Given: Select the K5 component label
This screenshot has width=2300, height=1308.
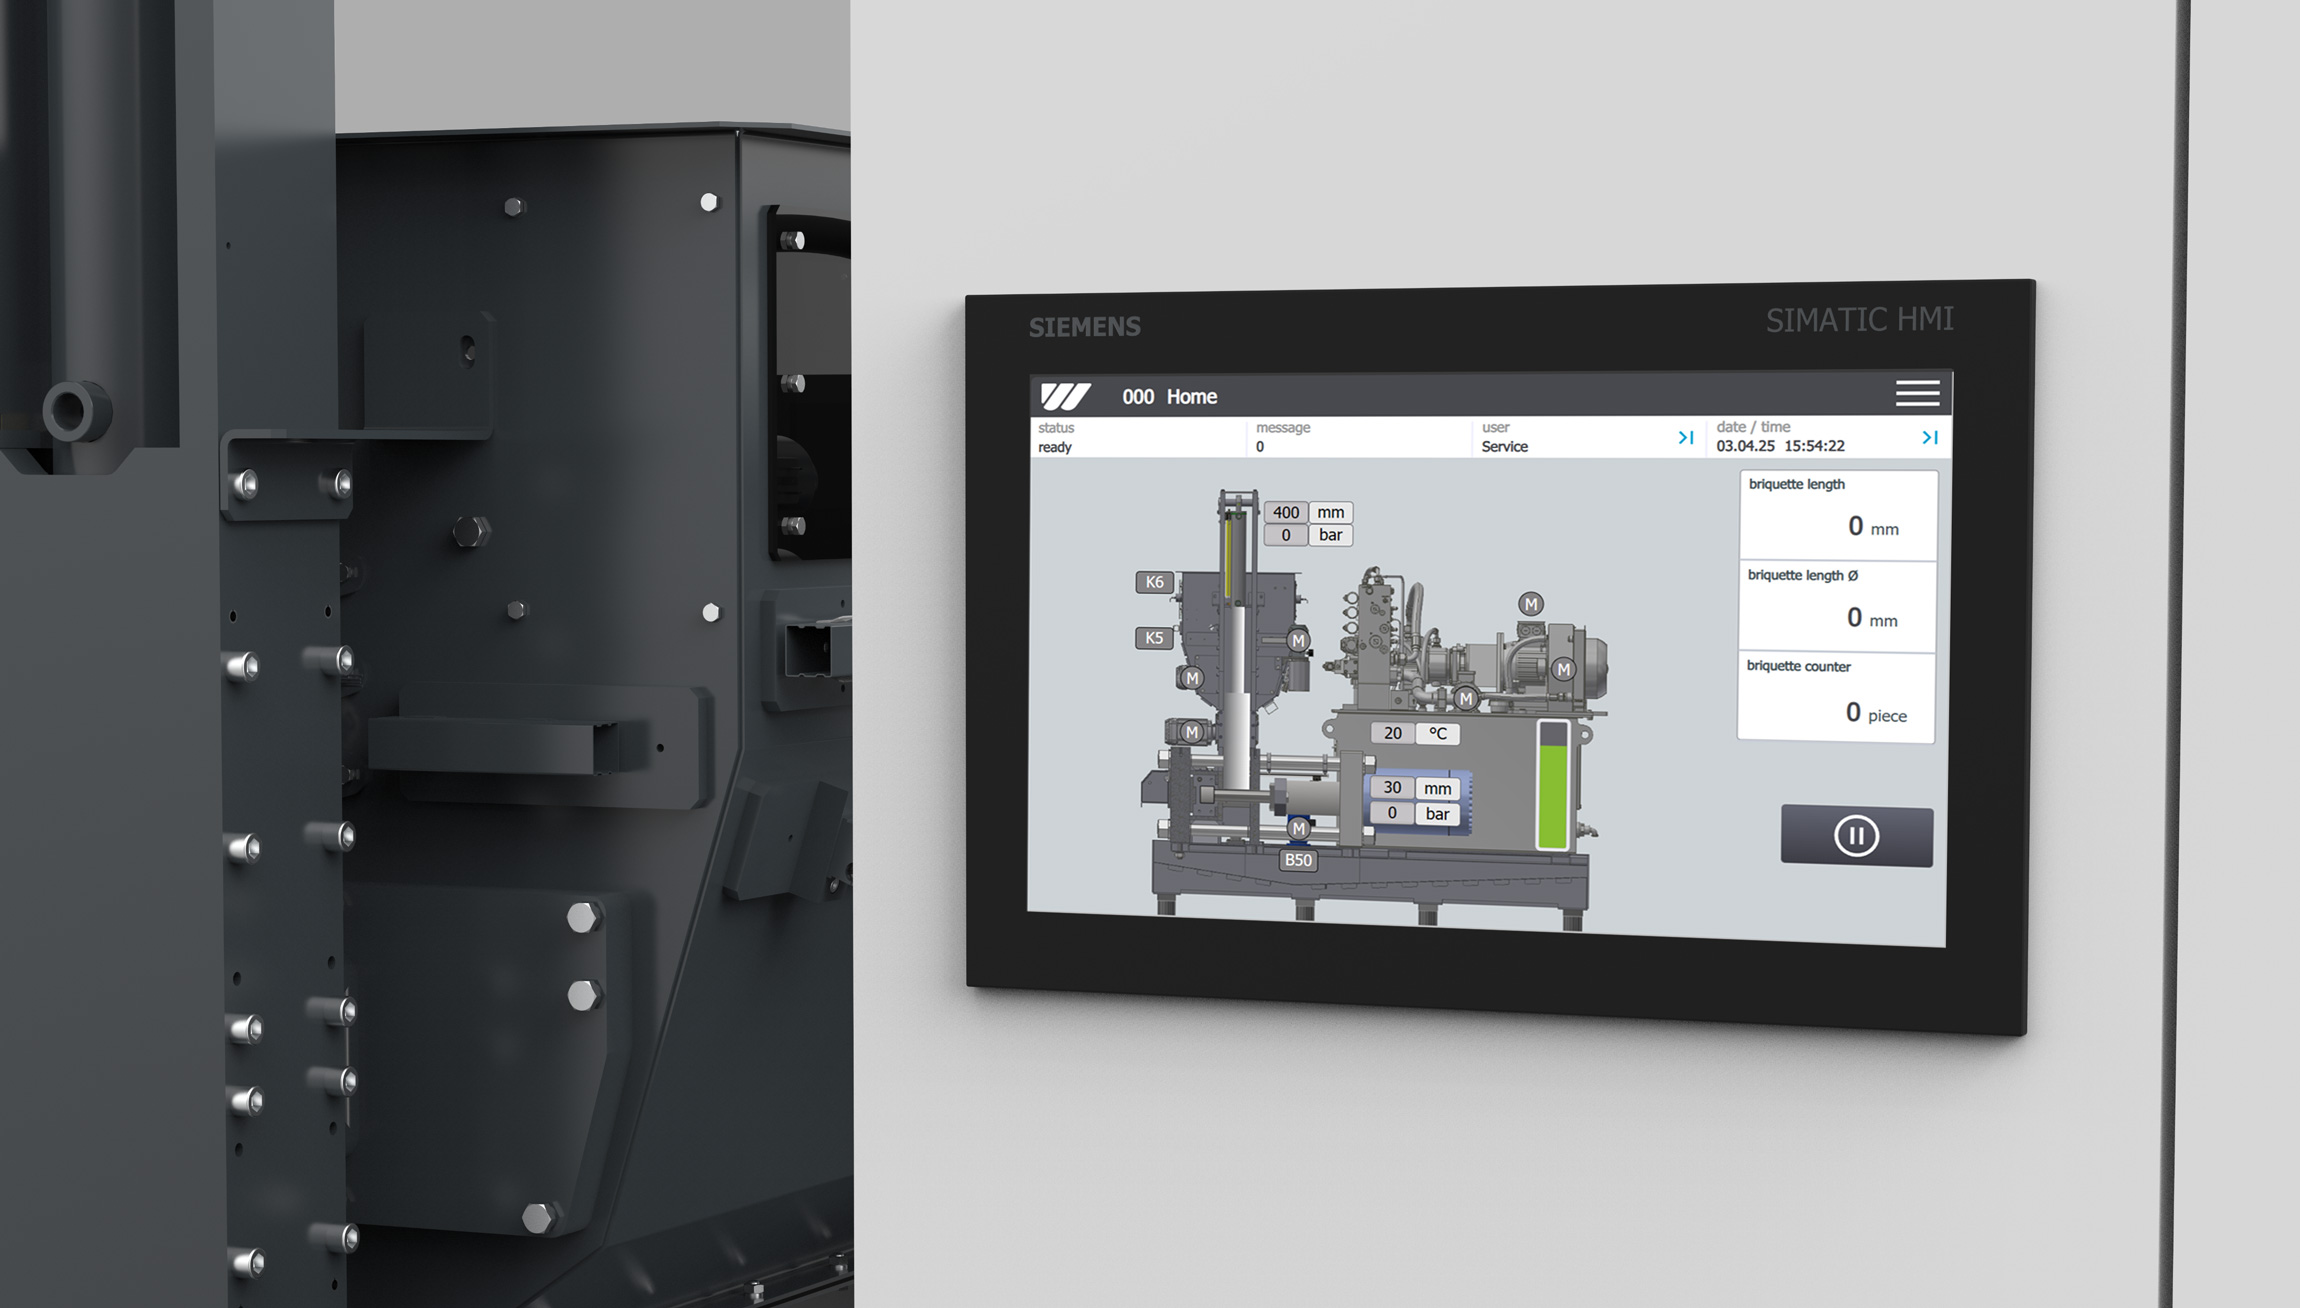Looking at the screenshot, I should click(1155, 637).
